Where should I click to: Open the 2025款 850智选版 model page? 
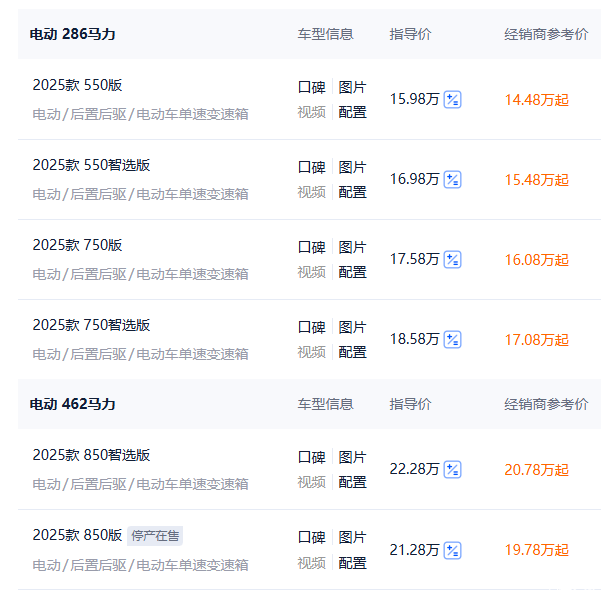[91, 455]
